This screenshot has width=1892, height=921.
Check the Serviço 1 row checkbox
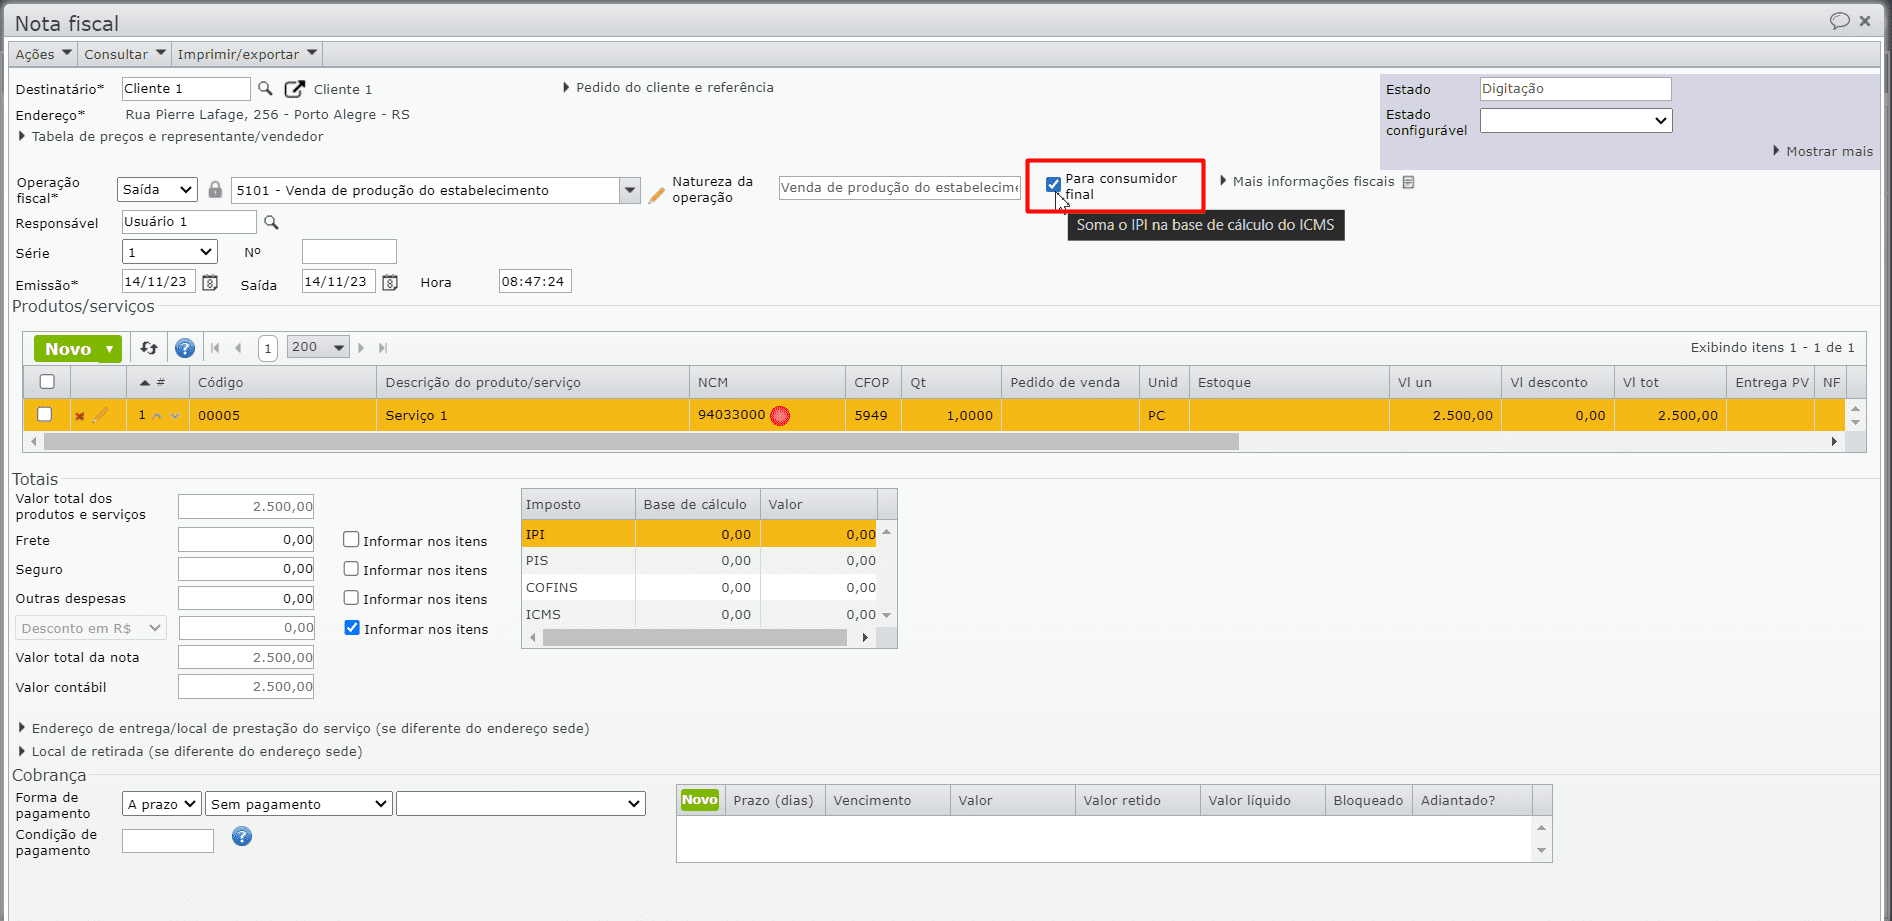tap(44, 414)
